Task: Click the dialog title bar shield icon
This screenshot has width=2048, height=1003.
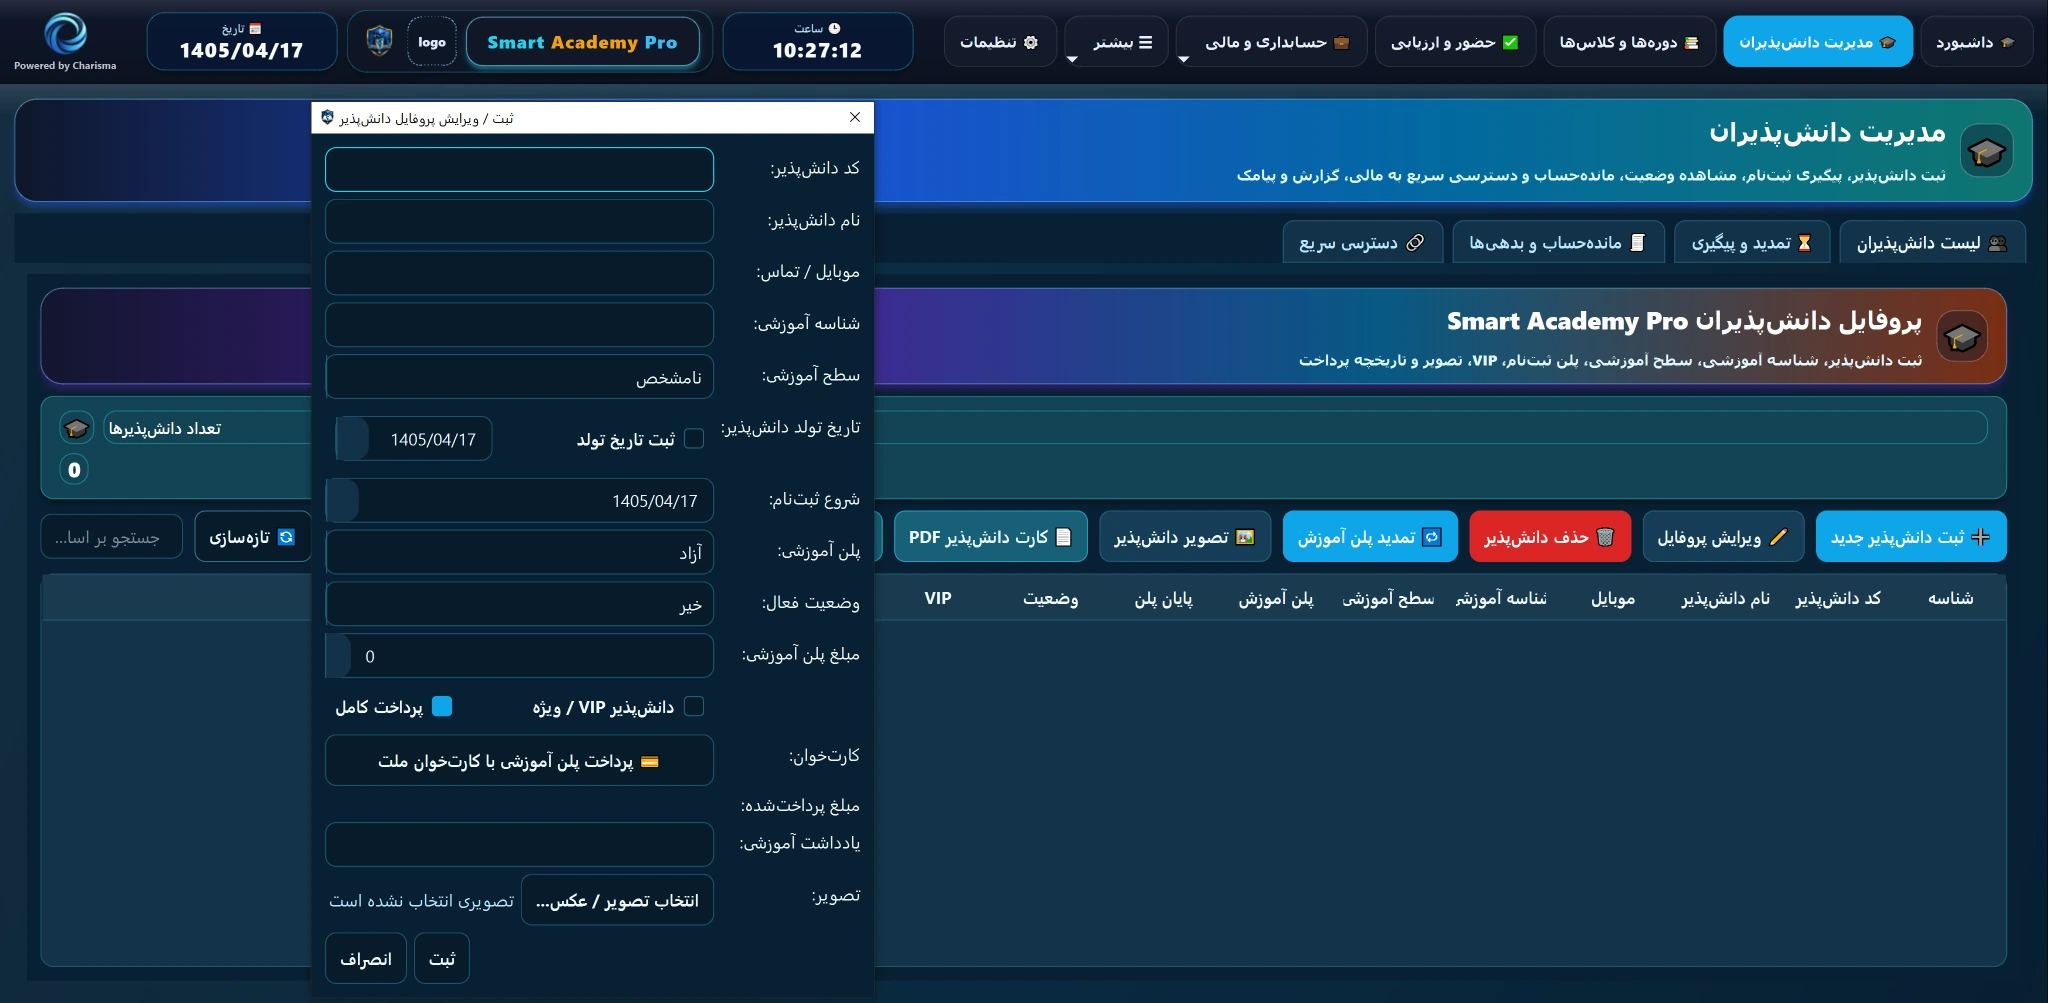Action: (327, 117)
